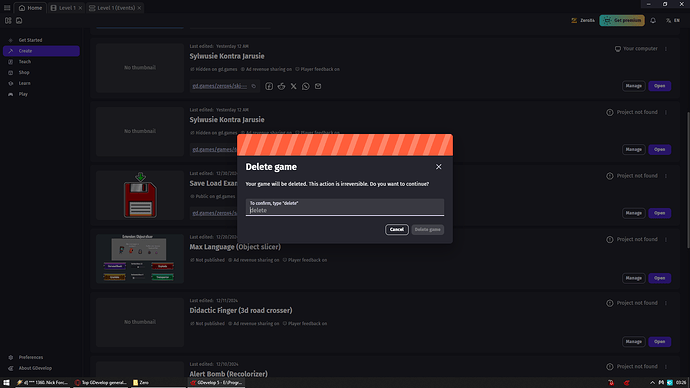Open options menu beside Your computer
This screenshot has width=690, height=388.
tap(666, 49)
